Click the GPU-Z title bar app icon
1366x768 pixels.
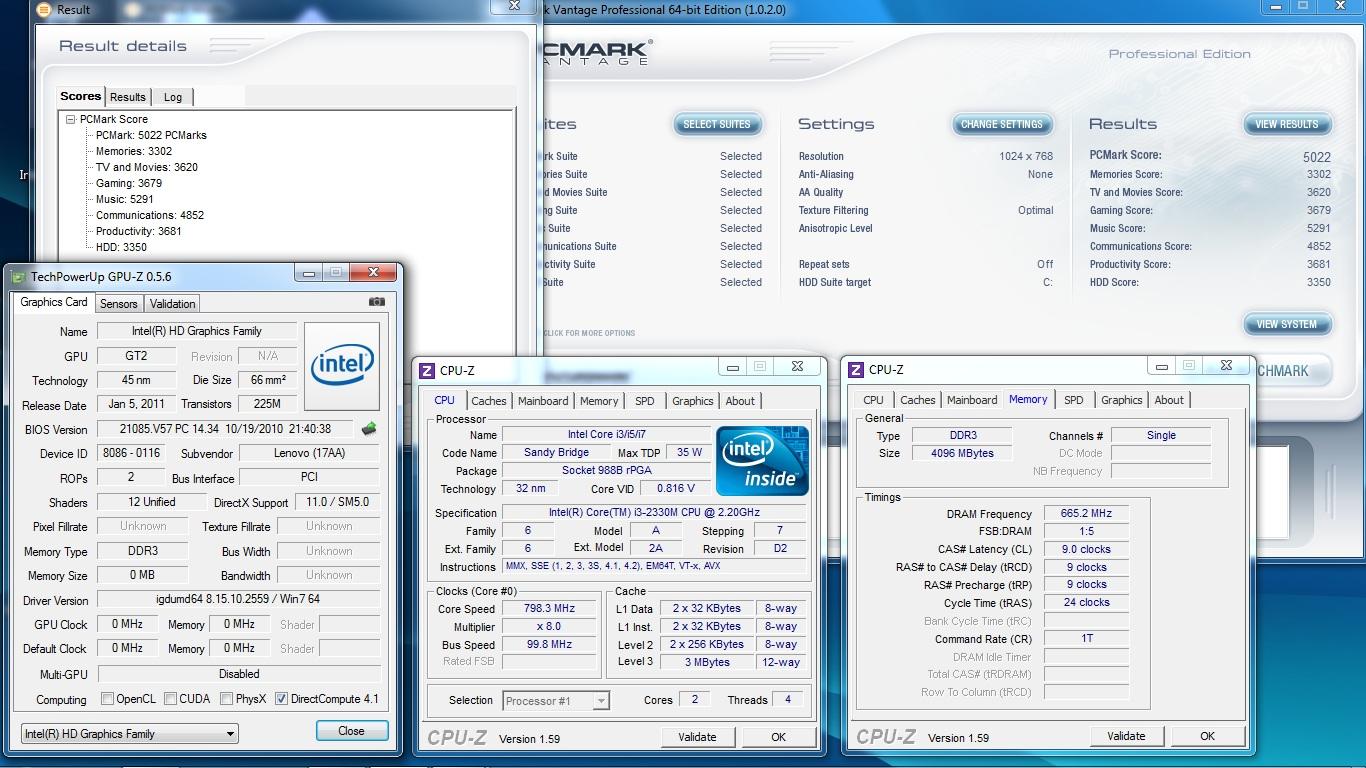click(x=19, y=277)
